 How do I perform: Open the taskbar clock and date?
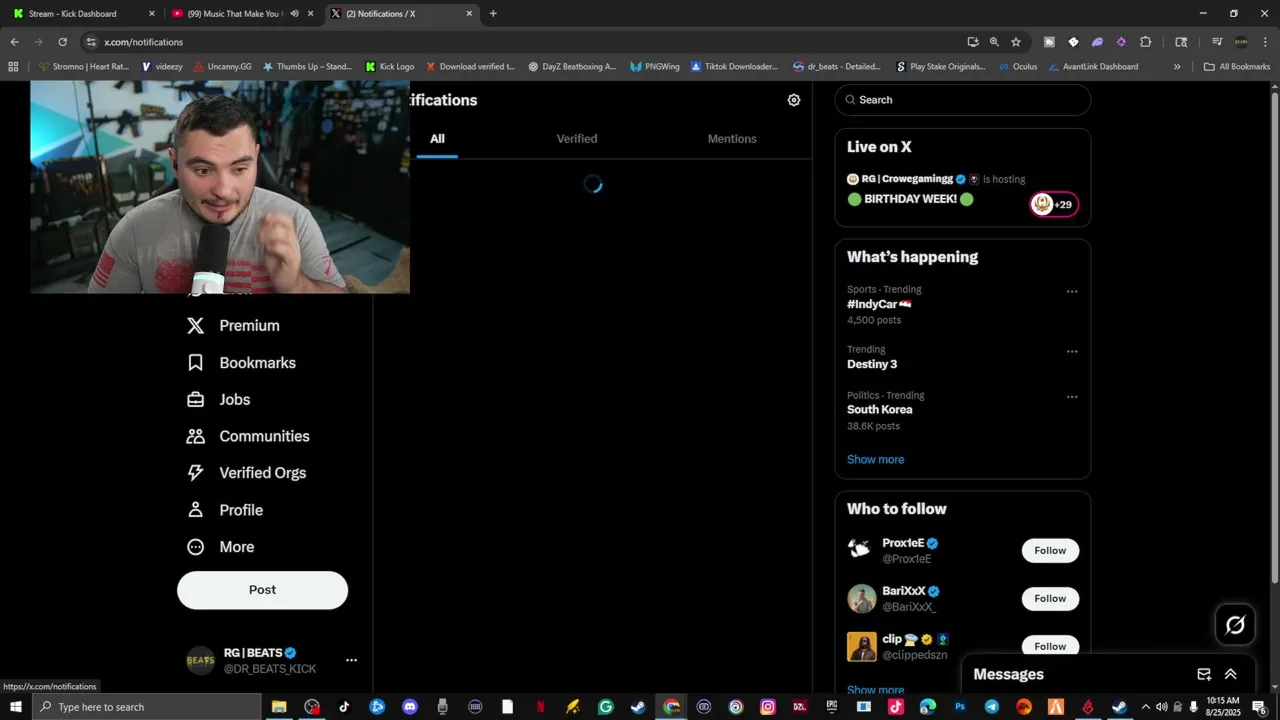(x=1223, y=707)
